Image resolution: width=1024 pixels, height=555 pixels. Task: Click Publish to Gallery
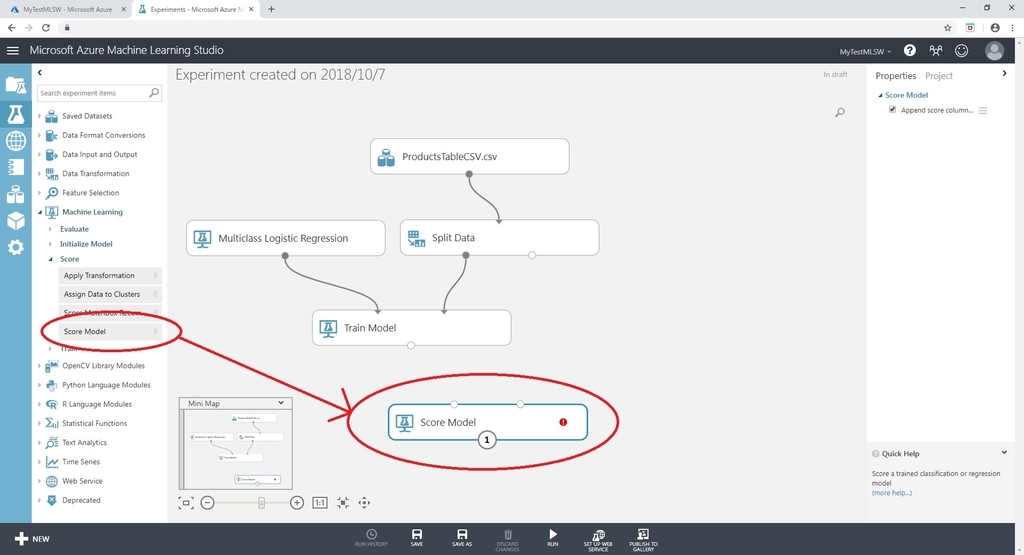(643, 539)
